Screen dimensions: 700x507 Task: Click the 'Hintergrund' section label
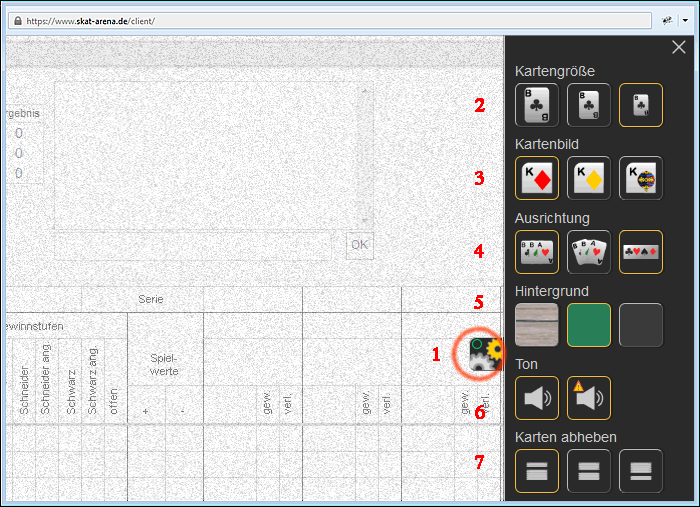click(x=551, y=291)
